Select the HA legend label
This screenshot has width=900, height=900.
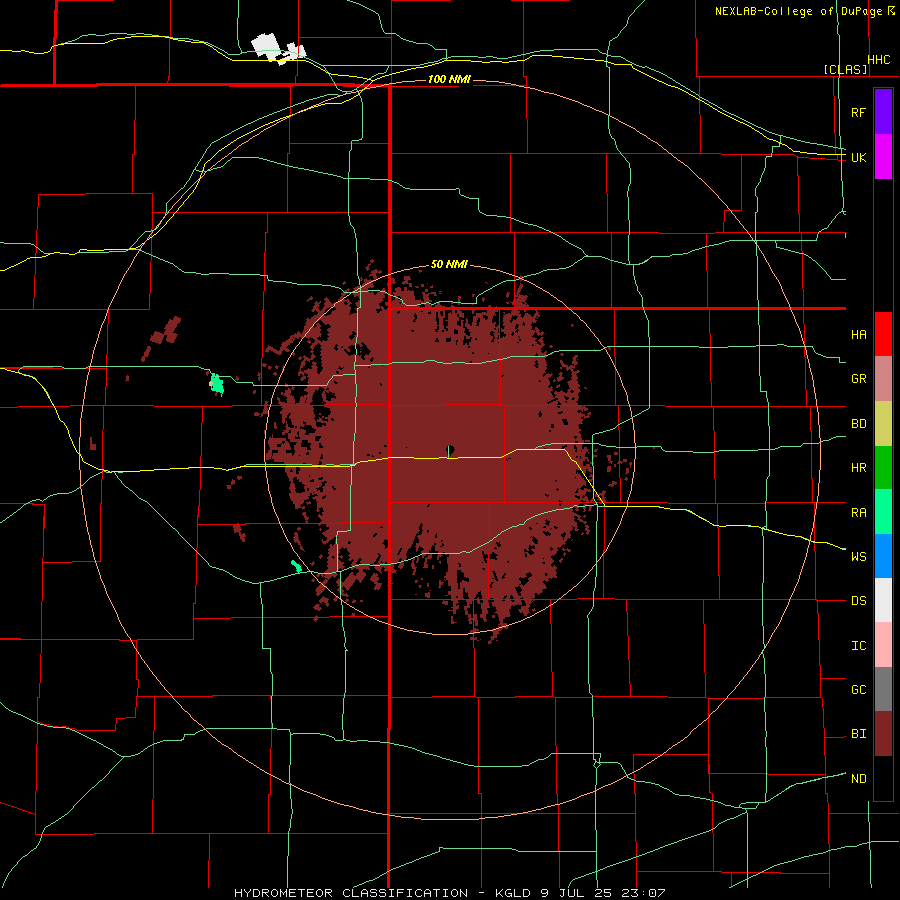coord(859,334)
